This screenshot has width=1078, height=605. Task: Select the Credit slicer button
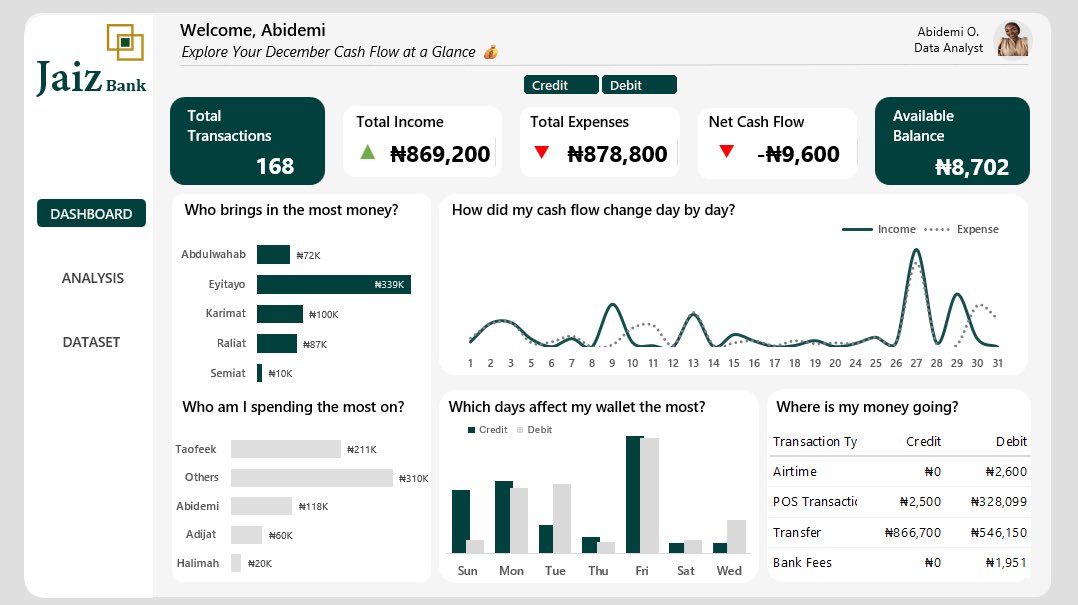pos(561,85)
